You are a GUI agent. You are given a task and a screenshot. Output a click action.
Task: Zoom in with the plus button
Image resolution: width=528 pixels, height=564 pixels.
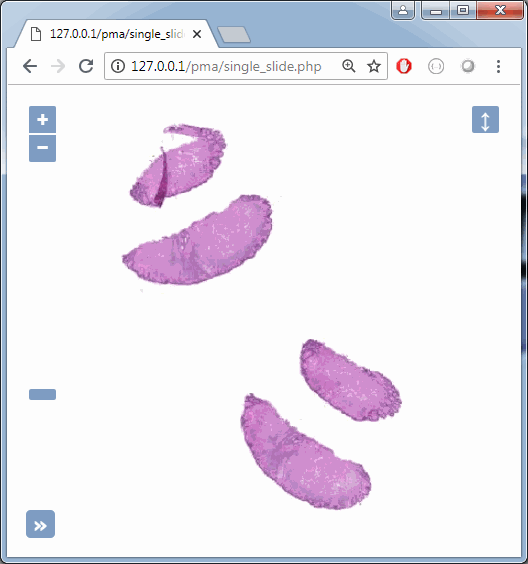[42, 119]
